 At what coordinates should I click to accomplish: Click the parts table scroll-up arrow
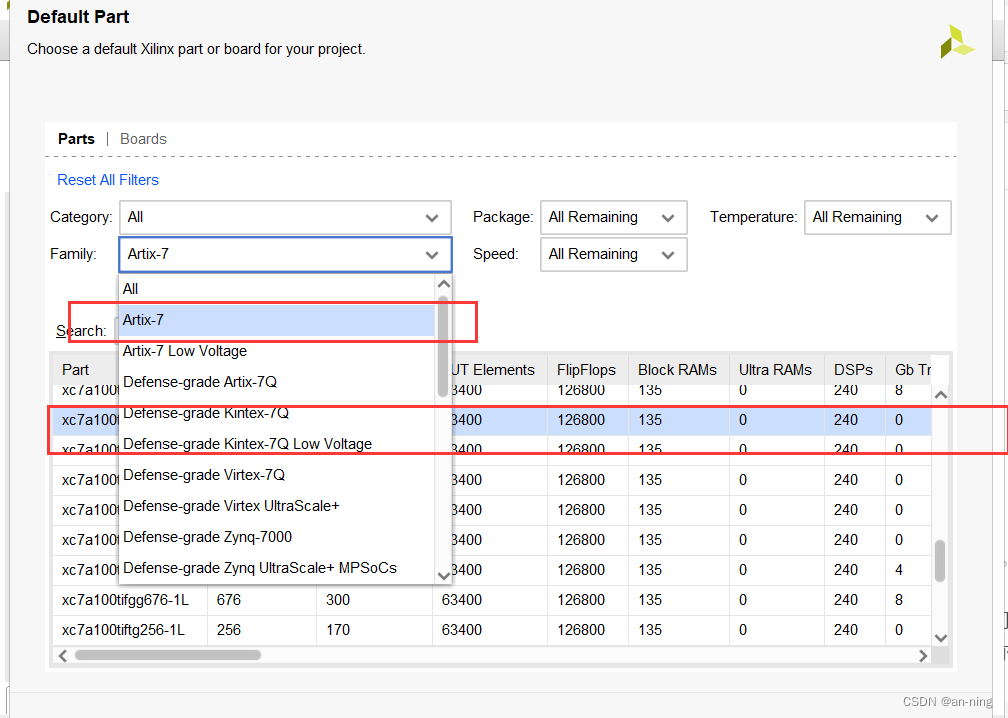click(940, 394)
